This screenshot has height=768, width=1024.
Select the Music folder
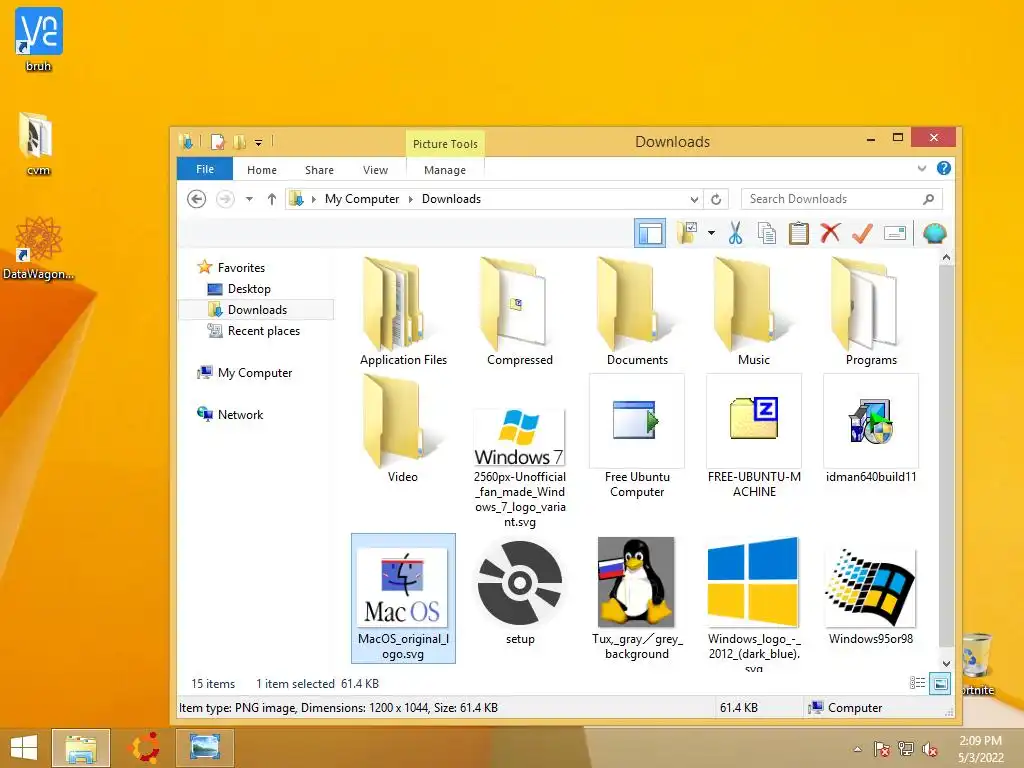(754, 312)
